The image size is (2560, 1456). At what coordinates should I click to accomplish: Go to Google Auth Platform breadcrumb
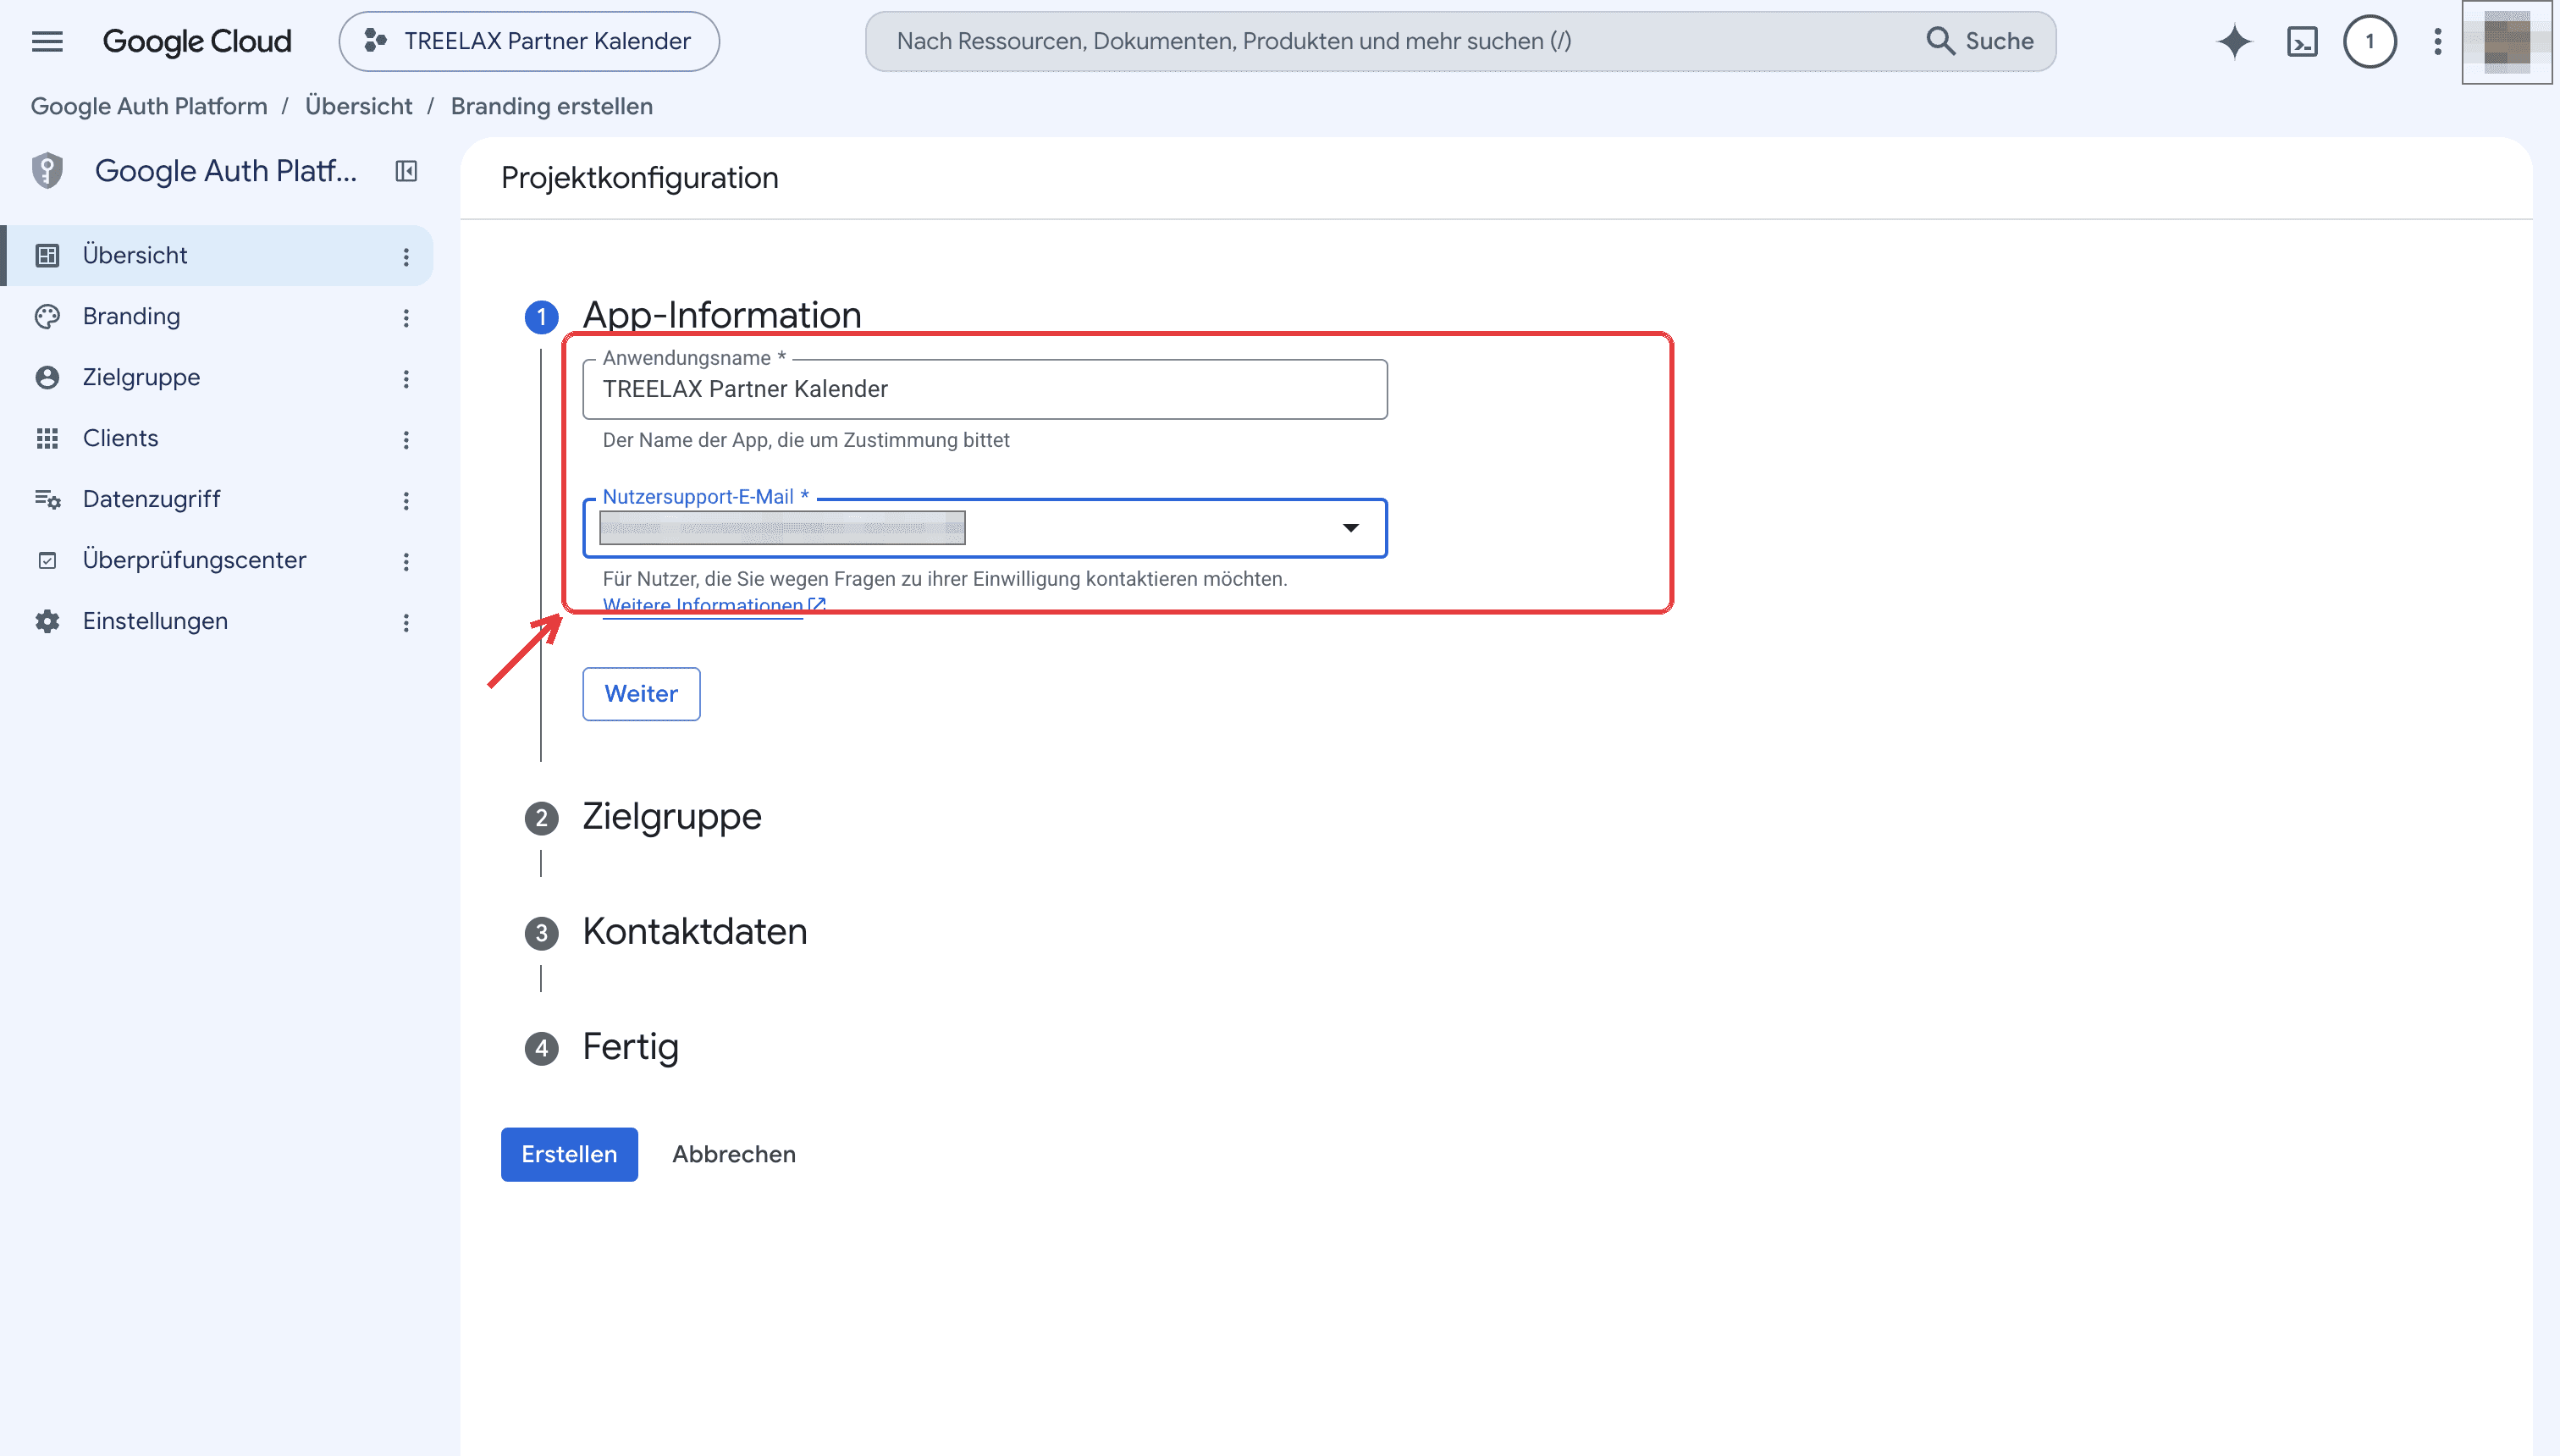[149, 106]
